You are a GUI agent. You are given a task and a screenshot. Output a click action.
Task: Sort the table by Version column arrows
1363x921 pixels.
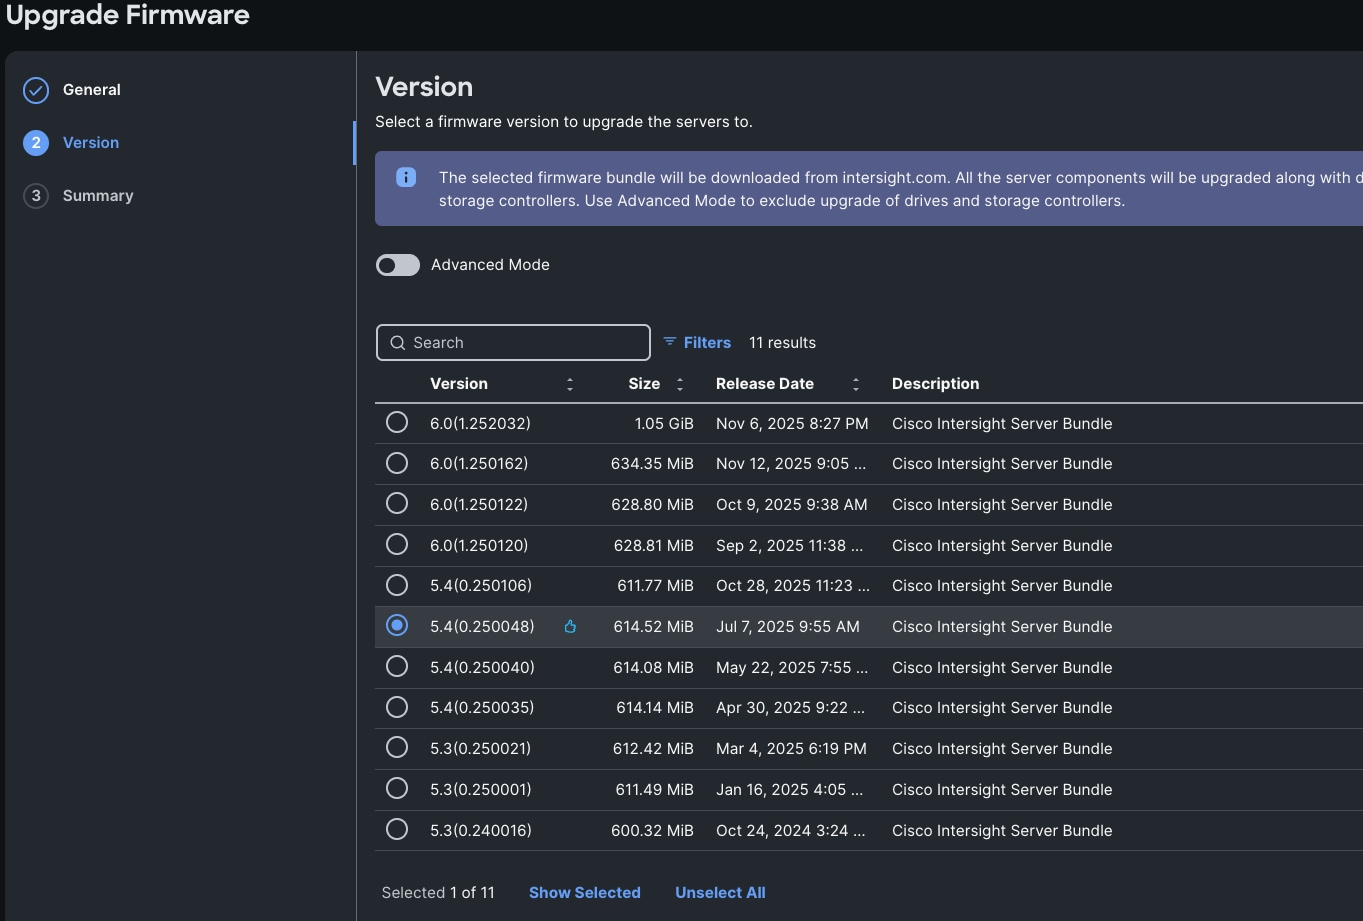[x=570, y=384]
